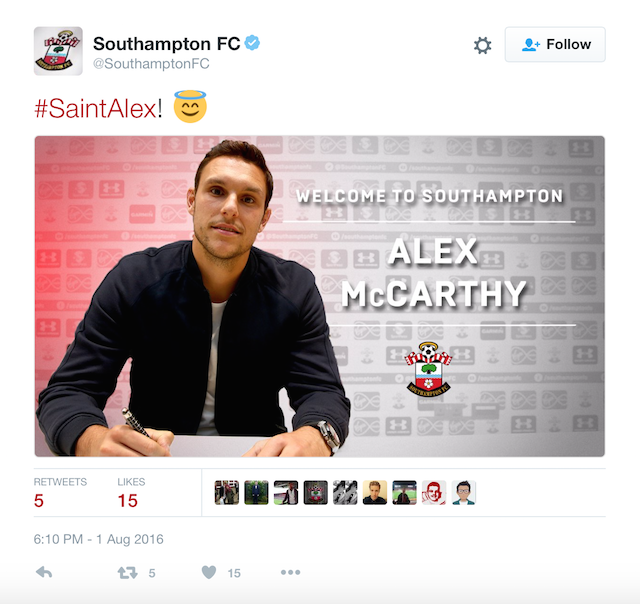Click the cartoon glasses liker avatar
This screenshot has height=604, width=640.
(x=464, y=493)
